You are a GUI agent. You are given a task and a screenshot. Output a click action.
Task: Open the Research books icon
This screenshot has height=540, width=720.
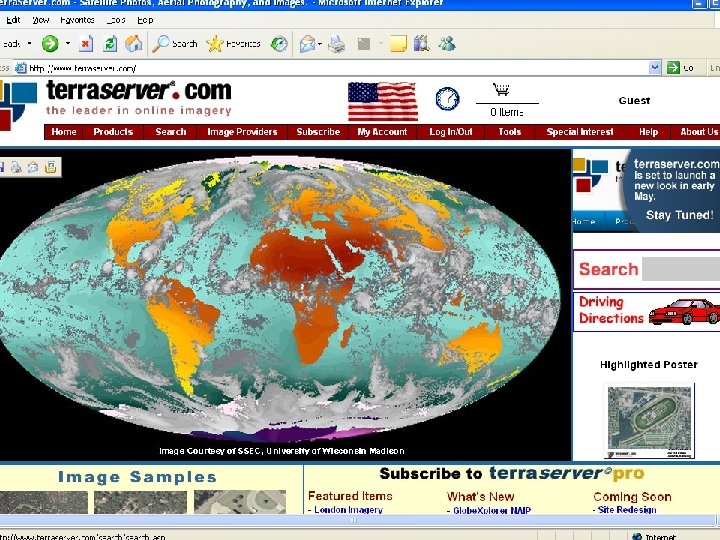(x=422, y=44)
